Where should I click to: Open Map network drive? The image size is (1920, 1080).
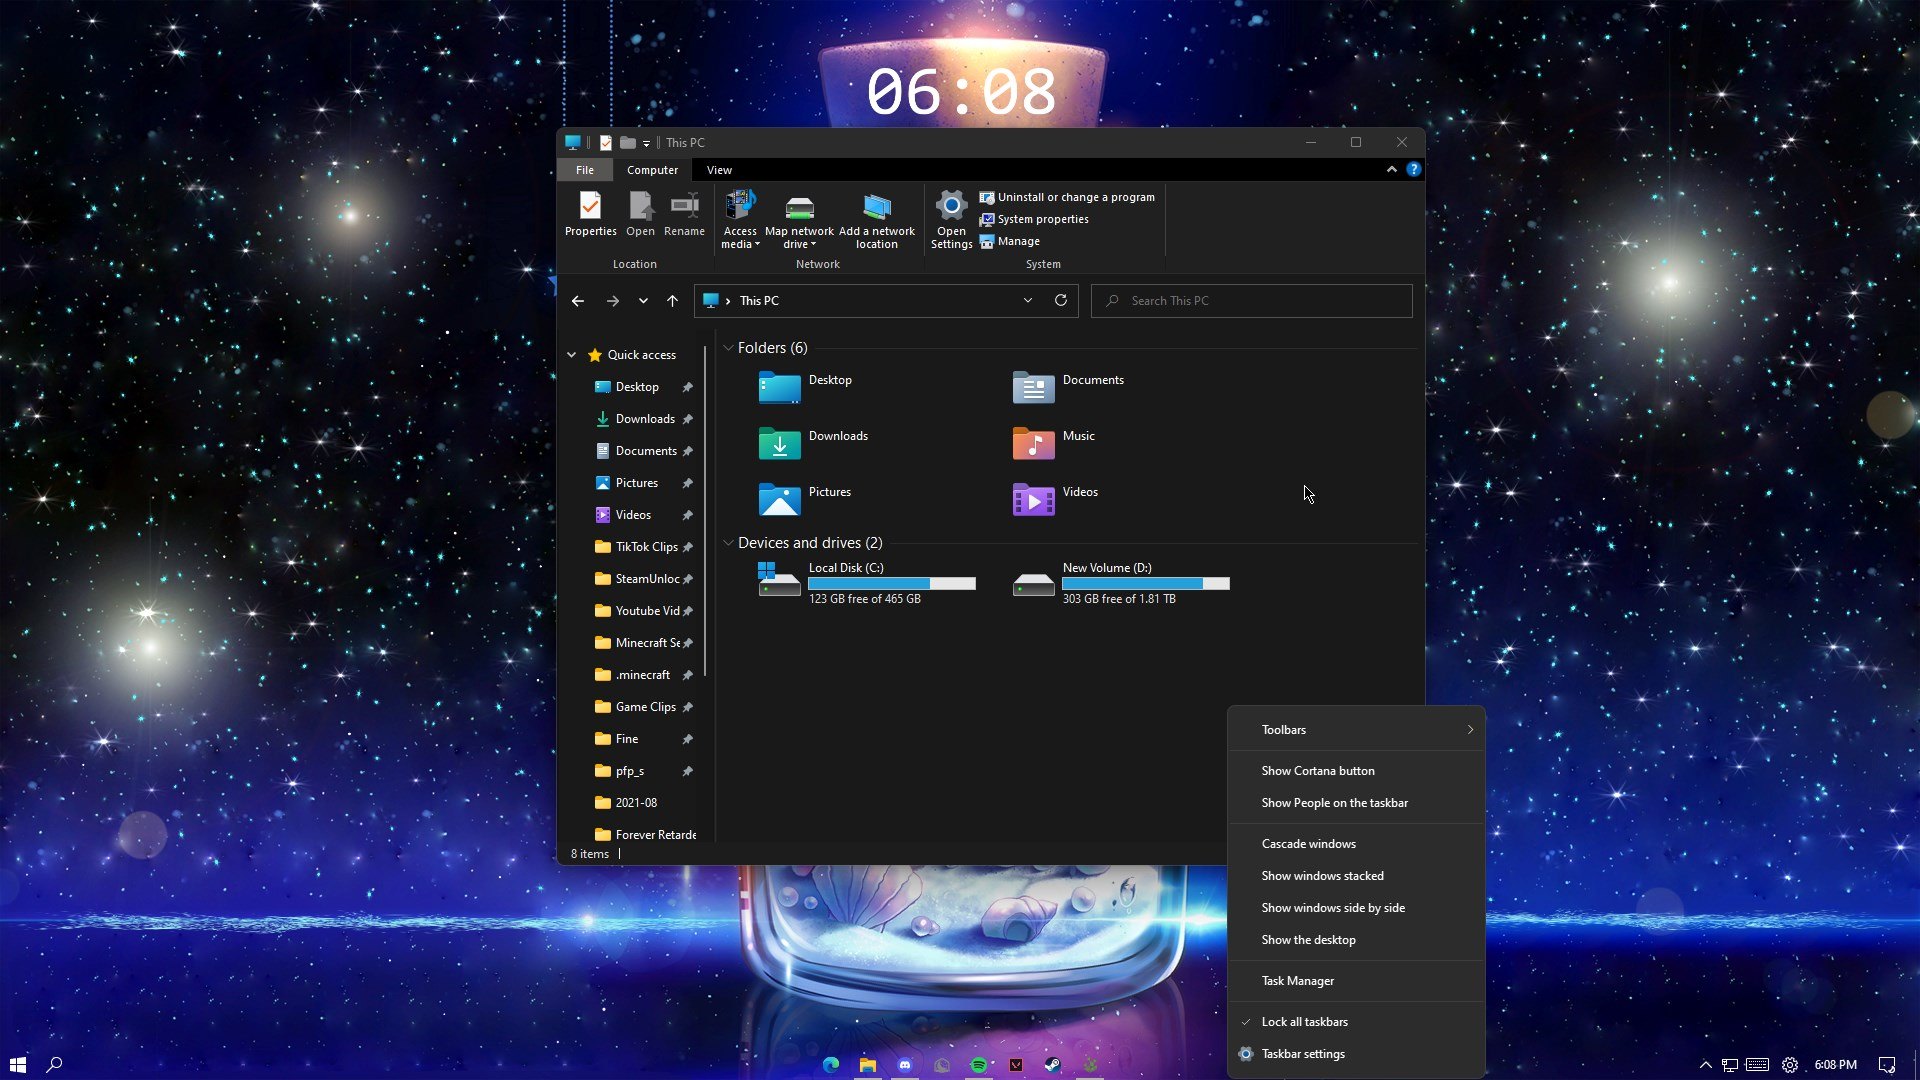coord(799,208)
